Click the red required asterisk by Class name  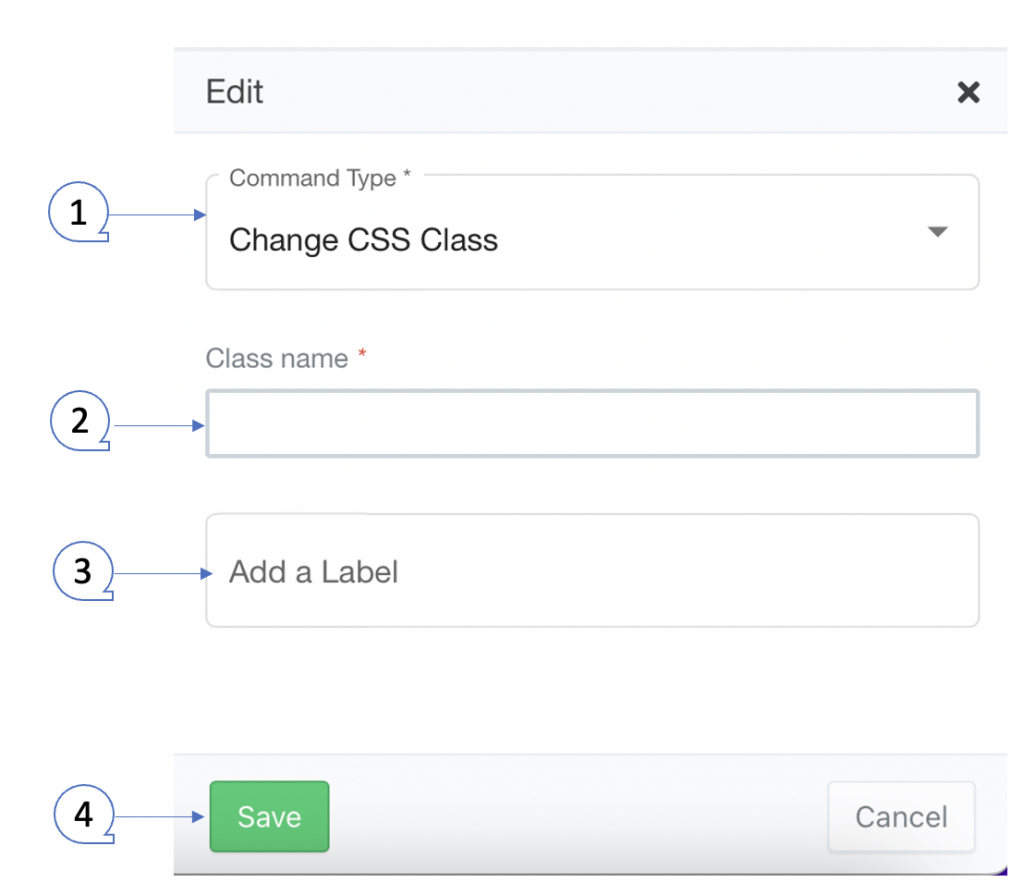point(362,353)
